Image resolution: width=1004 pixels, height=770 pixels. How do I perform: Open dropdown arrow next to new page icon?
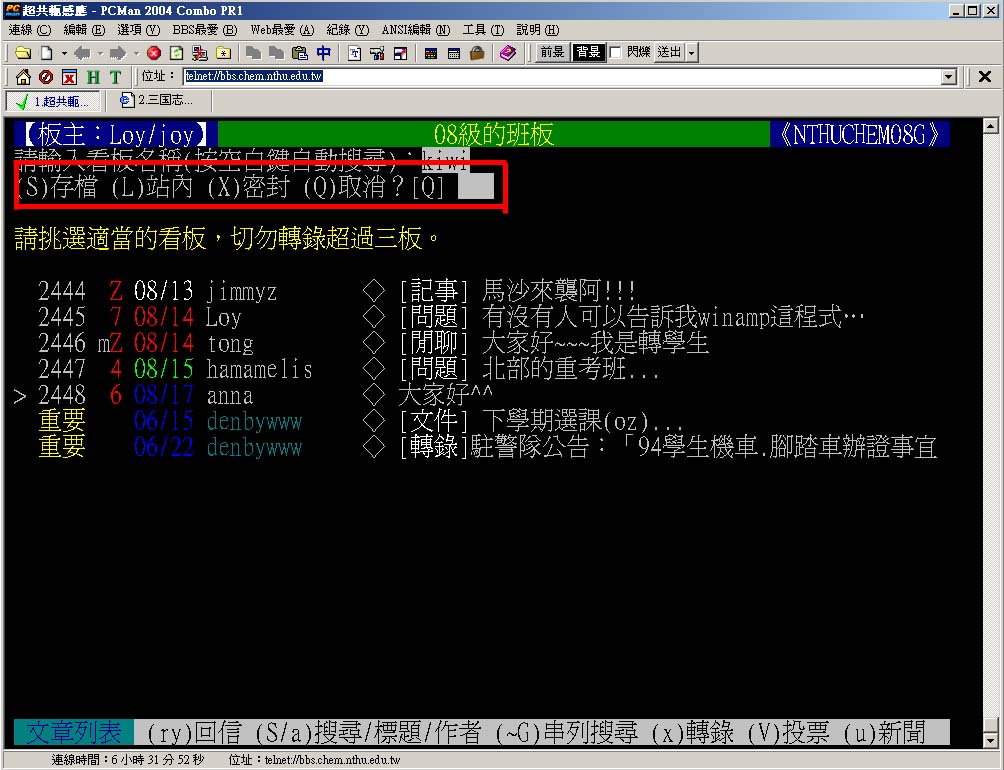point(64,53)
